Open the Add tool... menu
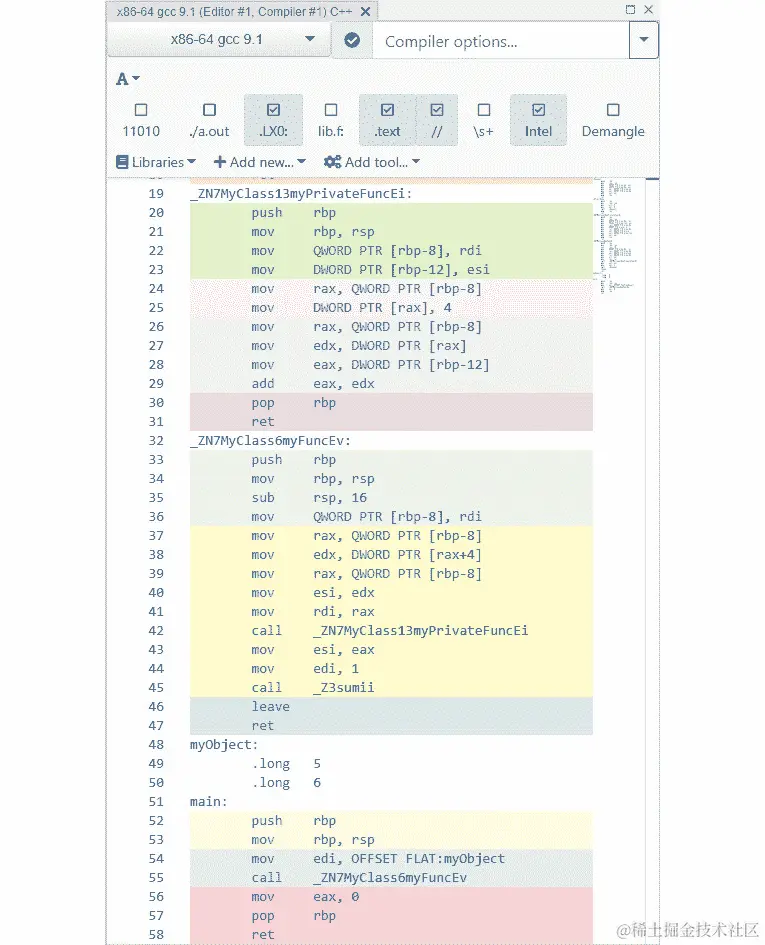The width and height of the screenshot is (765, 945). [371, 162]
